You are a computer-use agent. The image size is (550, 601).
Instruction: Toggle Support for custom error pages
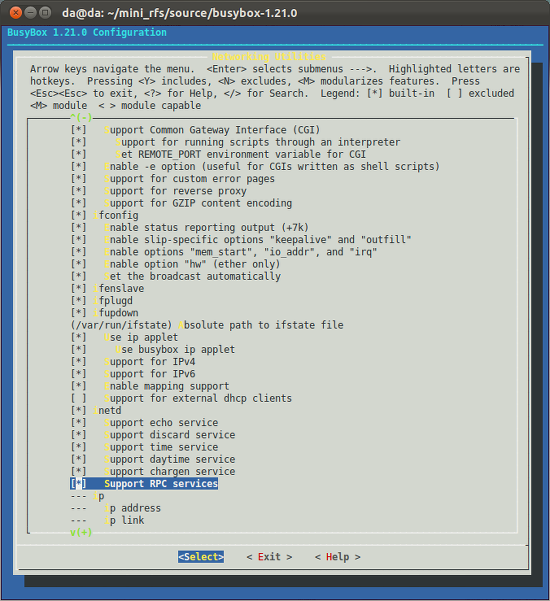click(x=79, y=179)
